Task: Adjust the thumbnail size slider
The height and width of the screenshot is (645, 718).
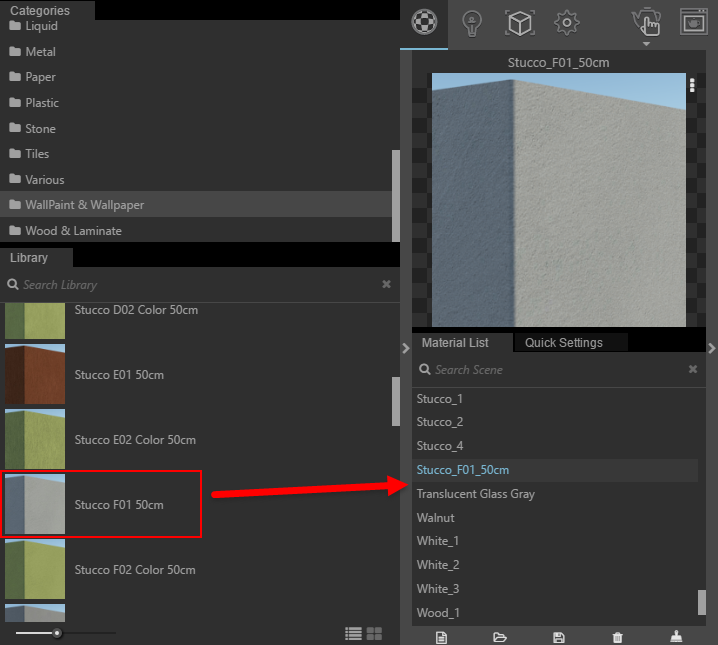Action: (x=57, y=633)
